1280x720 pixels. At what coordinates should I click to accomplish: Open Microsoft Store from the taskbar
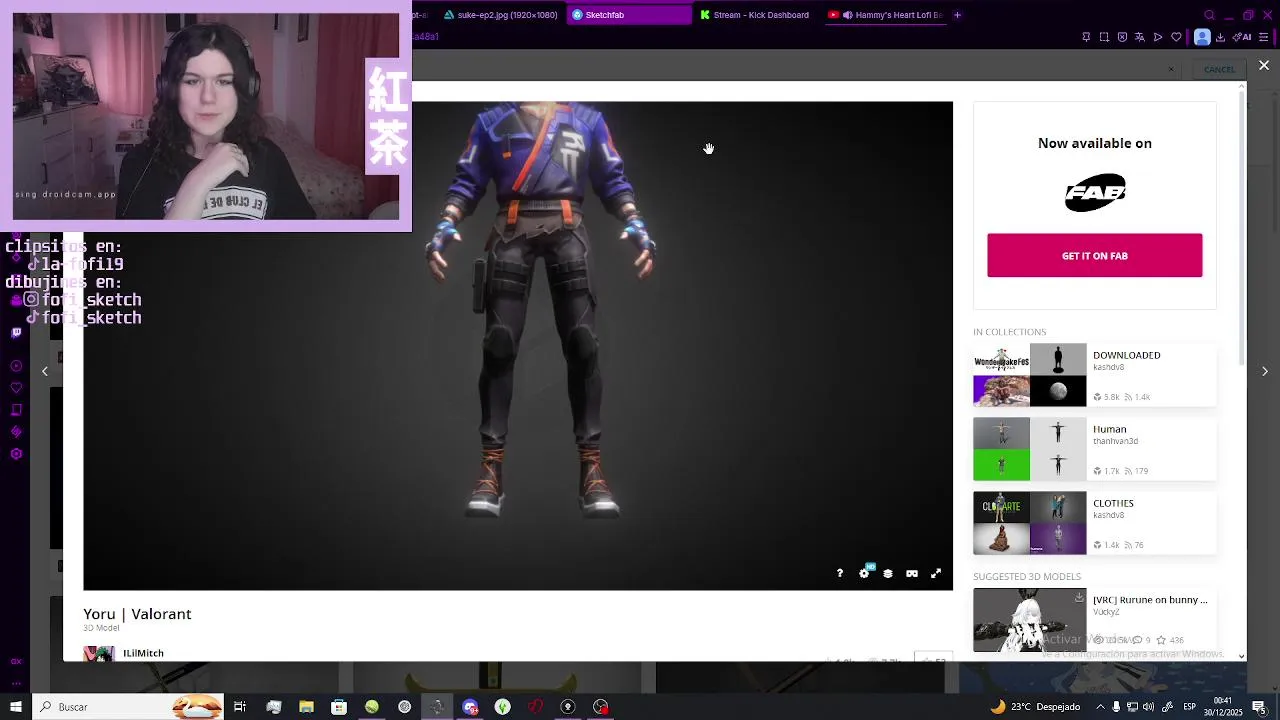[339, 707]
